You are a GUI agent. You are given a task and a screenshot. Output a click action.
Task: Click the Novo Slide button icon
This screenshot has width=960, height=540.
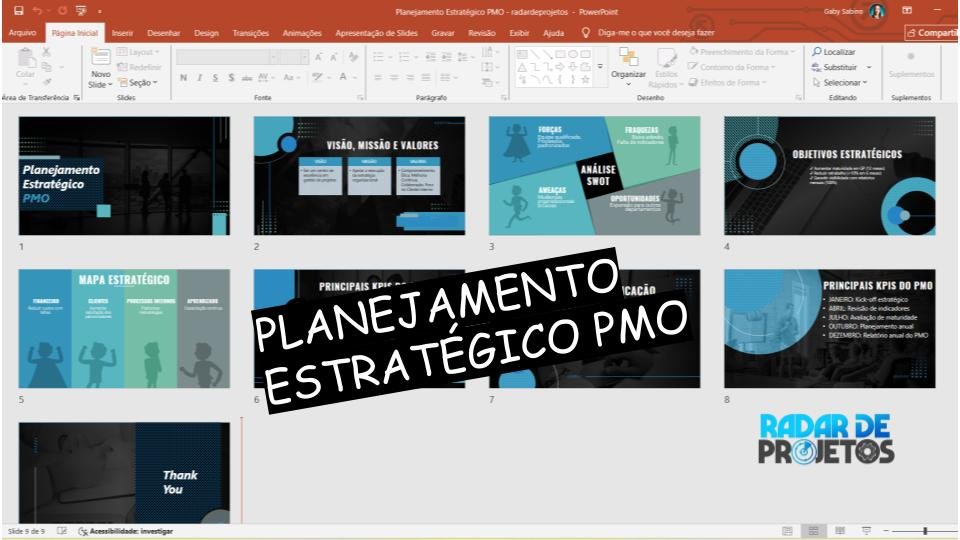pos(101,59)
